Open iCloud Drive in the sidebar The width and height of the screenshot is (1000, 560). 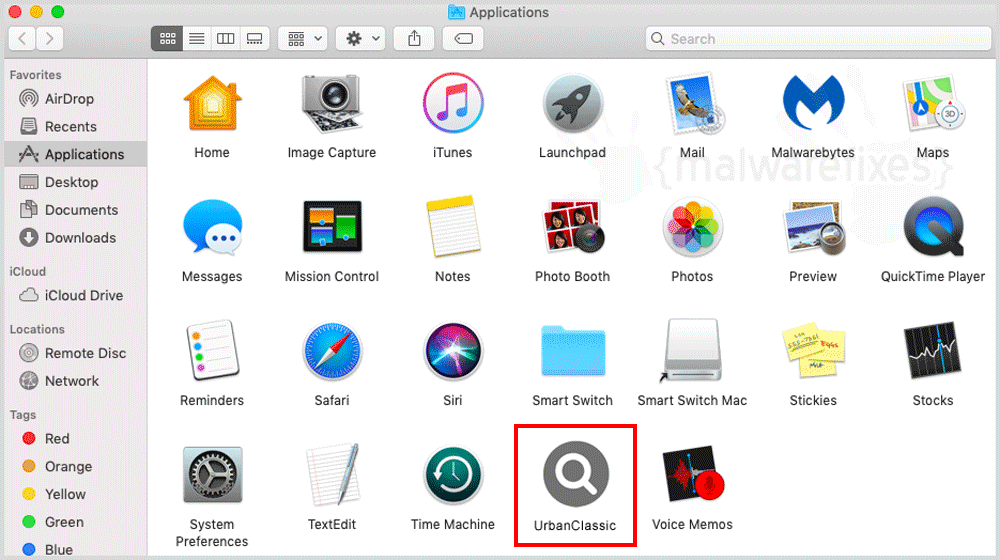click(75, 295)
